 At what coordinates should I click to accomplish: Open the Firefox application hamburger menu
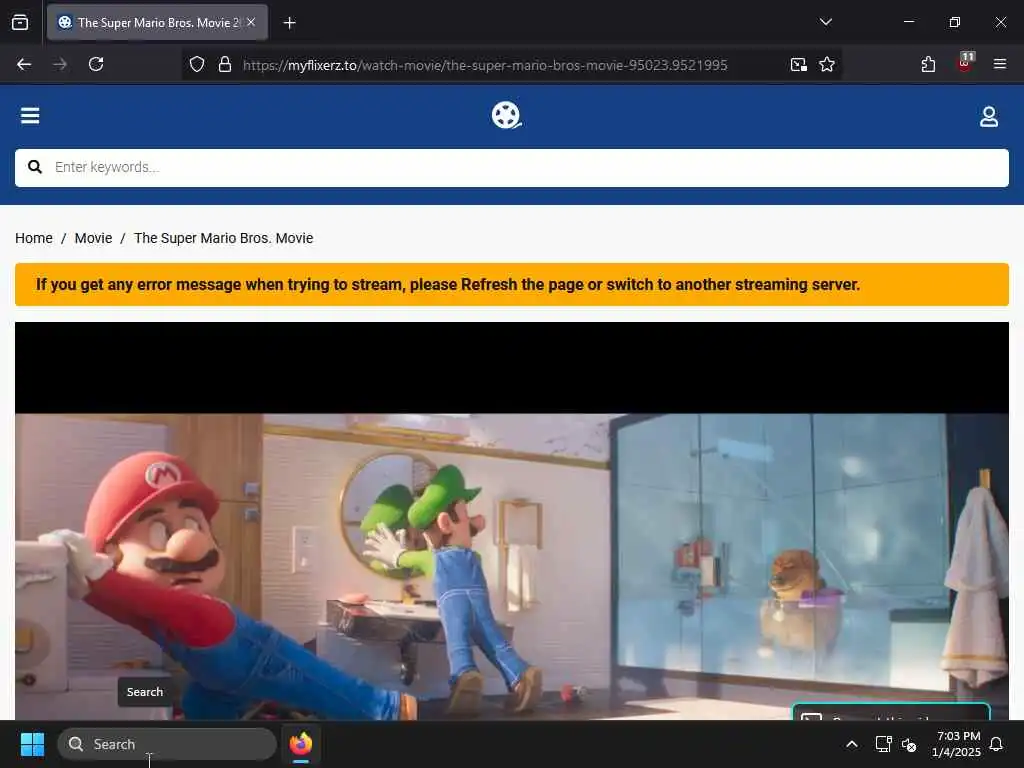pyautogui.click(x=999, y=64)
